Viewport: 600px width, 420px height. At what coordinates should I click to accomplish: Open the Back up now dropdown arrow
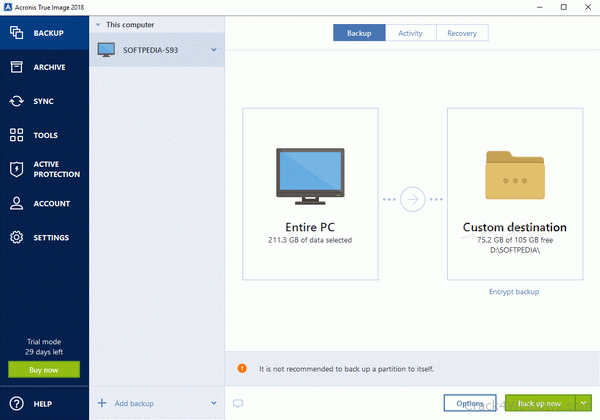pyautogui.click(x=584, y=403)
